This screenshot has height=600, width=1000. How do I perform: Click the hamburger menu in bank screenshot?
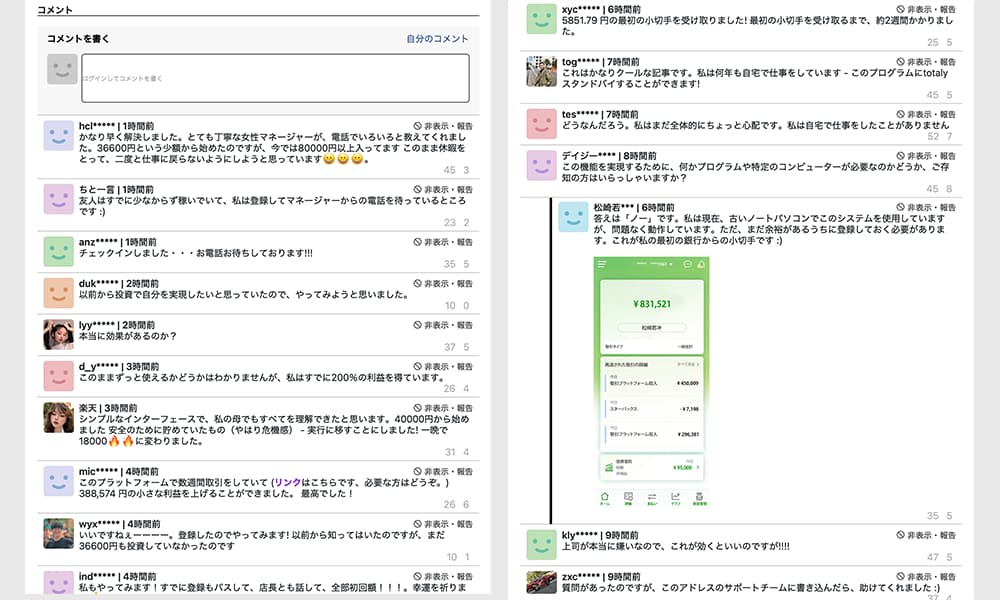tap(603, 264)
